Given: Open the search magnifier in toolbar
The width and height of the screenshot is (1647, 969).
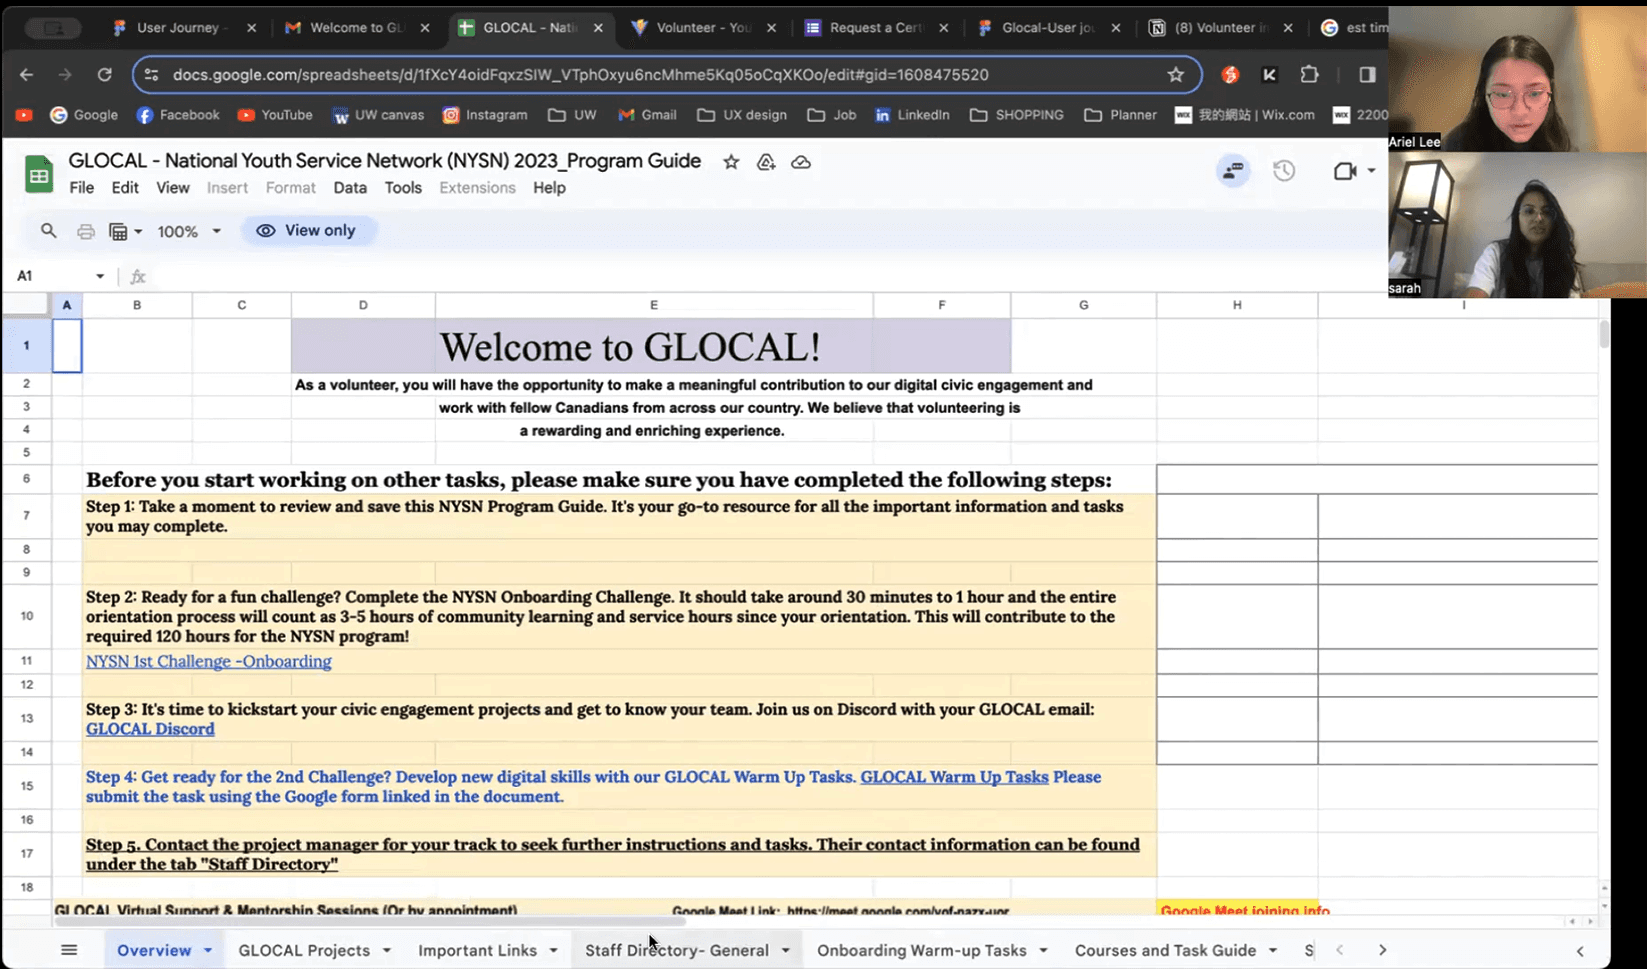Looking at the screenshot, I should (48, 231).
